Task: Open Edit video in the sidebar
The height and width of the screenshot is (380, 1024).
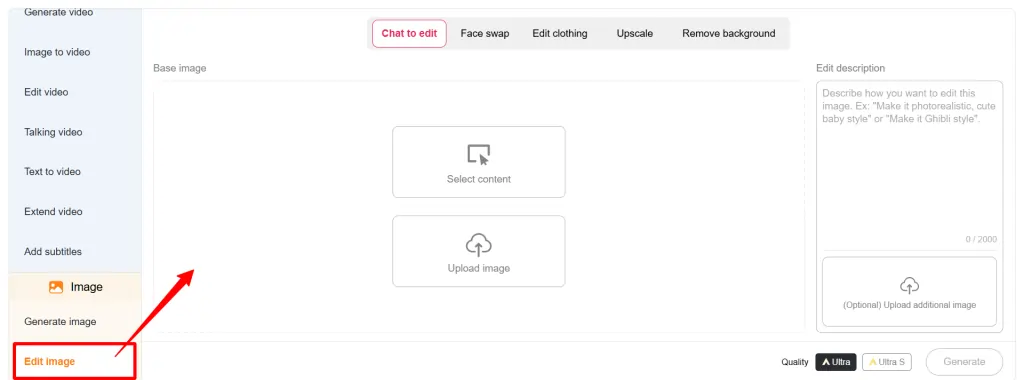Action: (x=46, y=92)
